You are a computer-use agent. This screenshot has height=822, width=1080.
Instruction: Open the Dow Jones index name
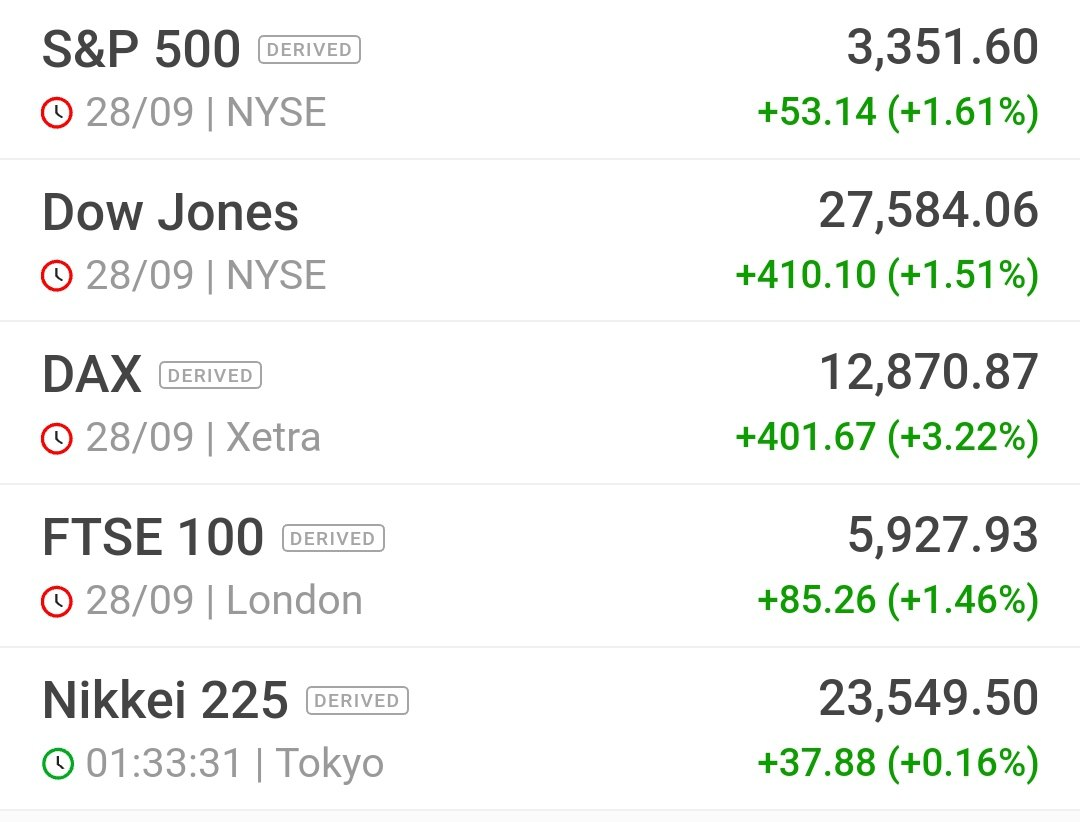(x=170, y=212)
